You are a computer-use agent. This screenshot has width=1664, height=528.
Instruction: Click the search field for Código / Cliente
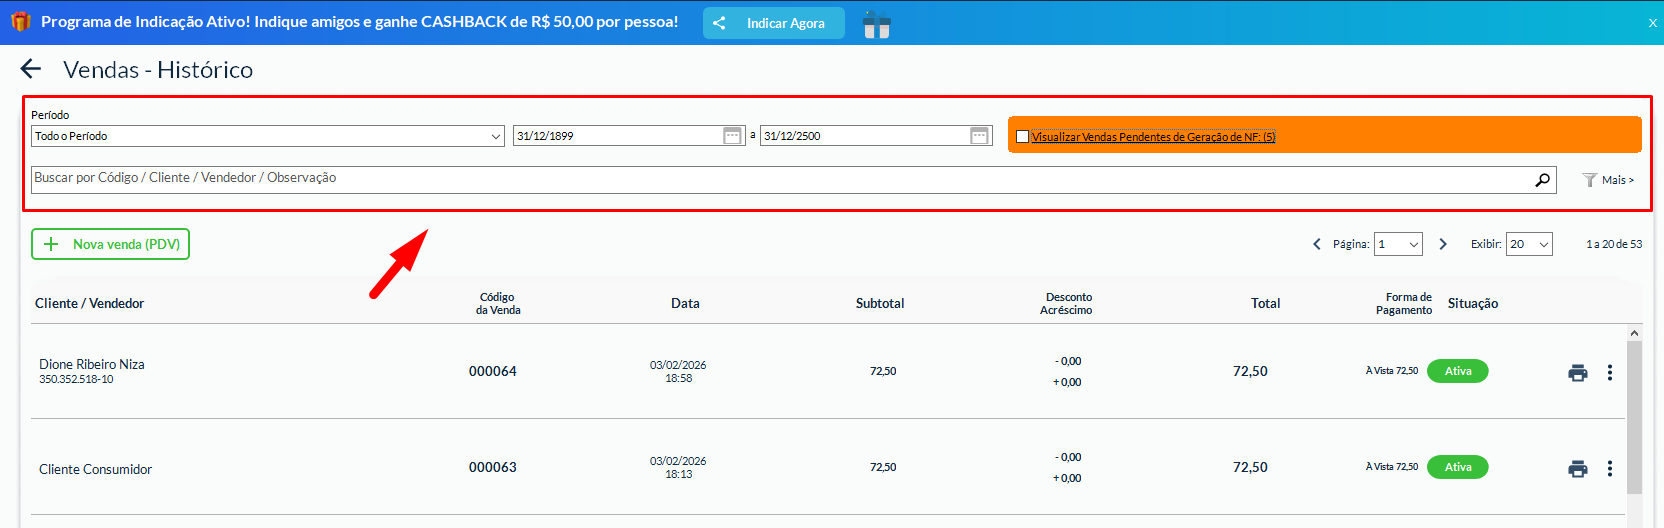(780, 179)
